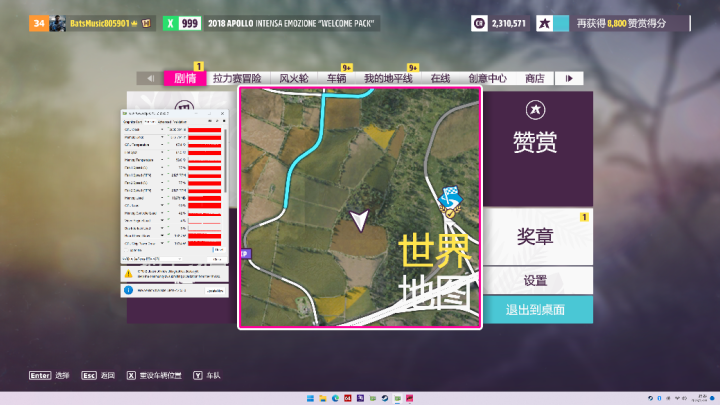Click the blue info icon below GPU-Z

[x=128, y=290]
